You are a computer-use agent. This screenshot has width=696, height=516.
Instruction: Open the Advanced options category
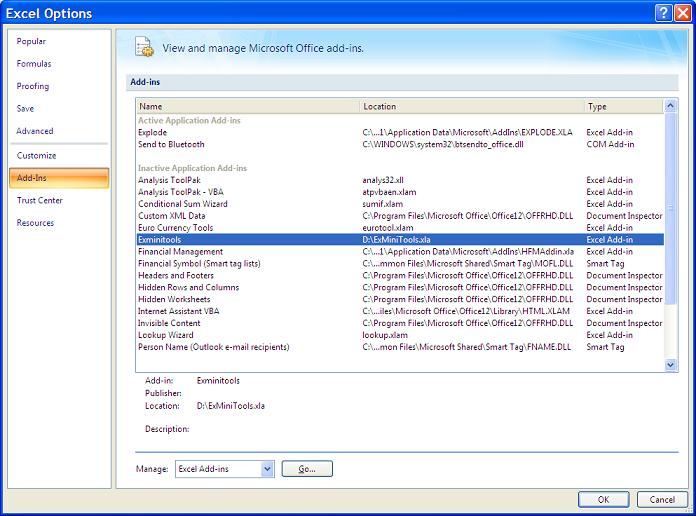(x=35, y=131)
